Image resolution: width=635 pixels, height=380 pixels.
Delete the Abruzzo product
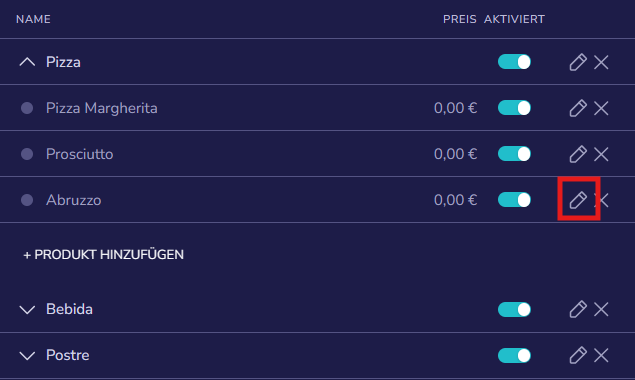point(603,200)
